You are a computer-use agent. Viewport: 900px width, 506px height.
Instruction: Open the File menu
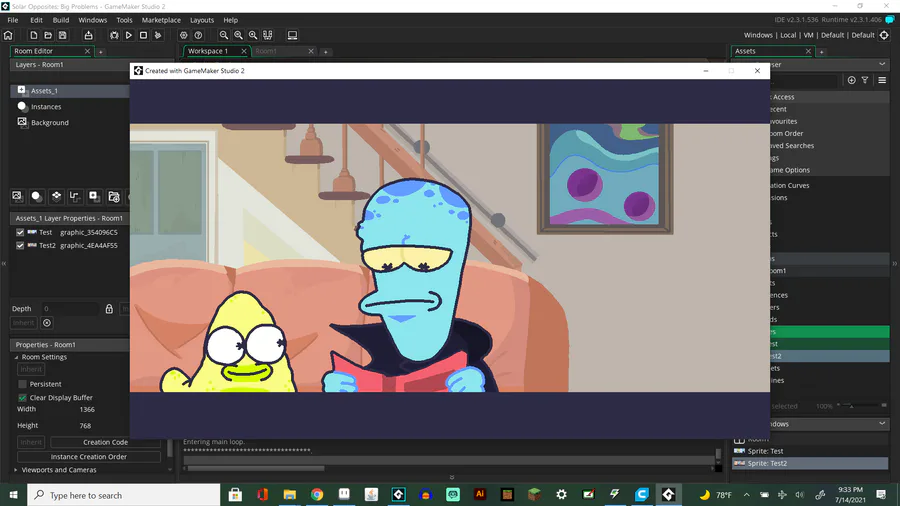[13, 20]
